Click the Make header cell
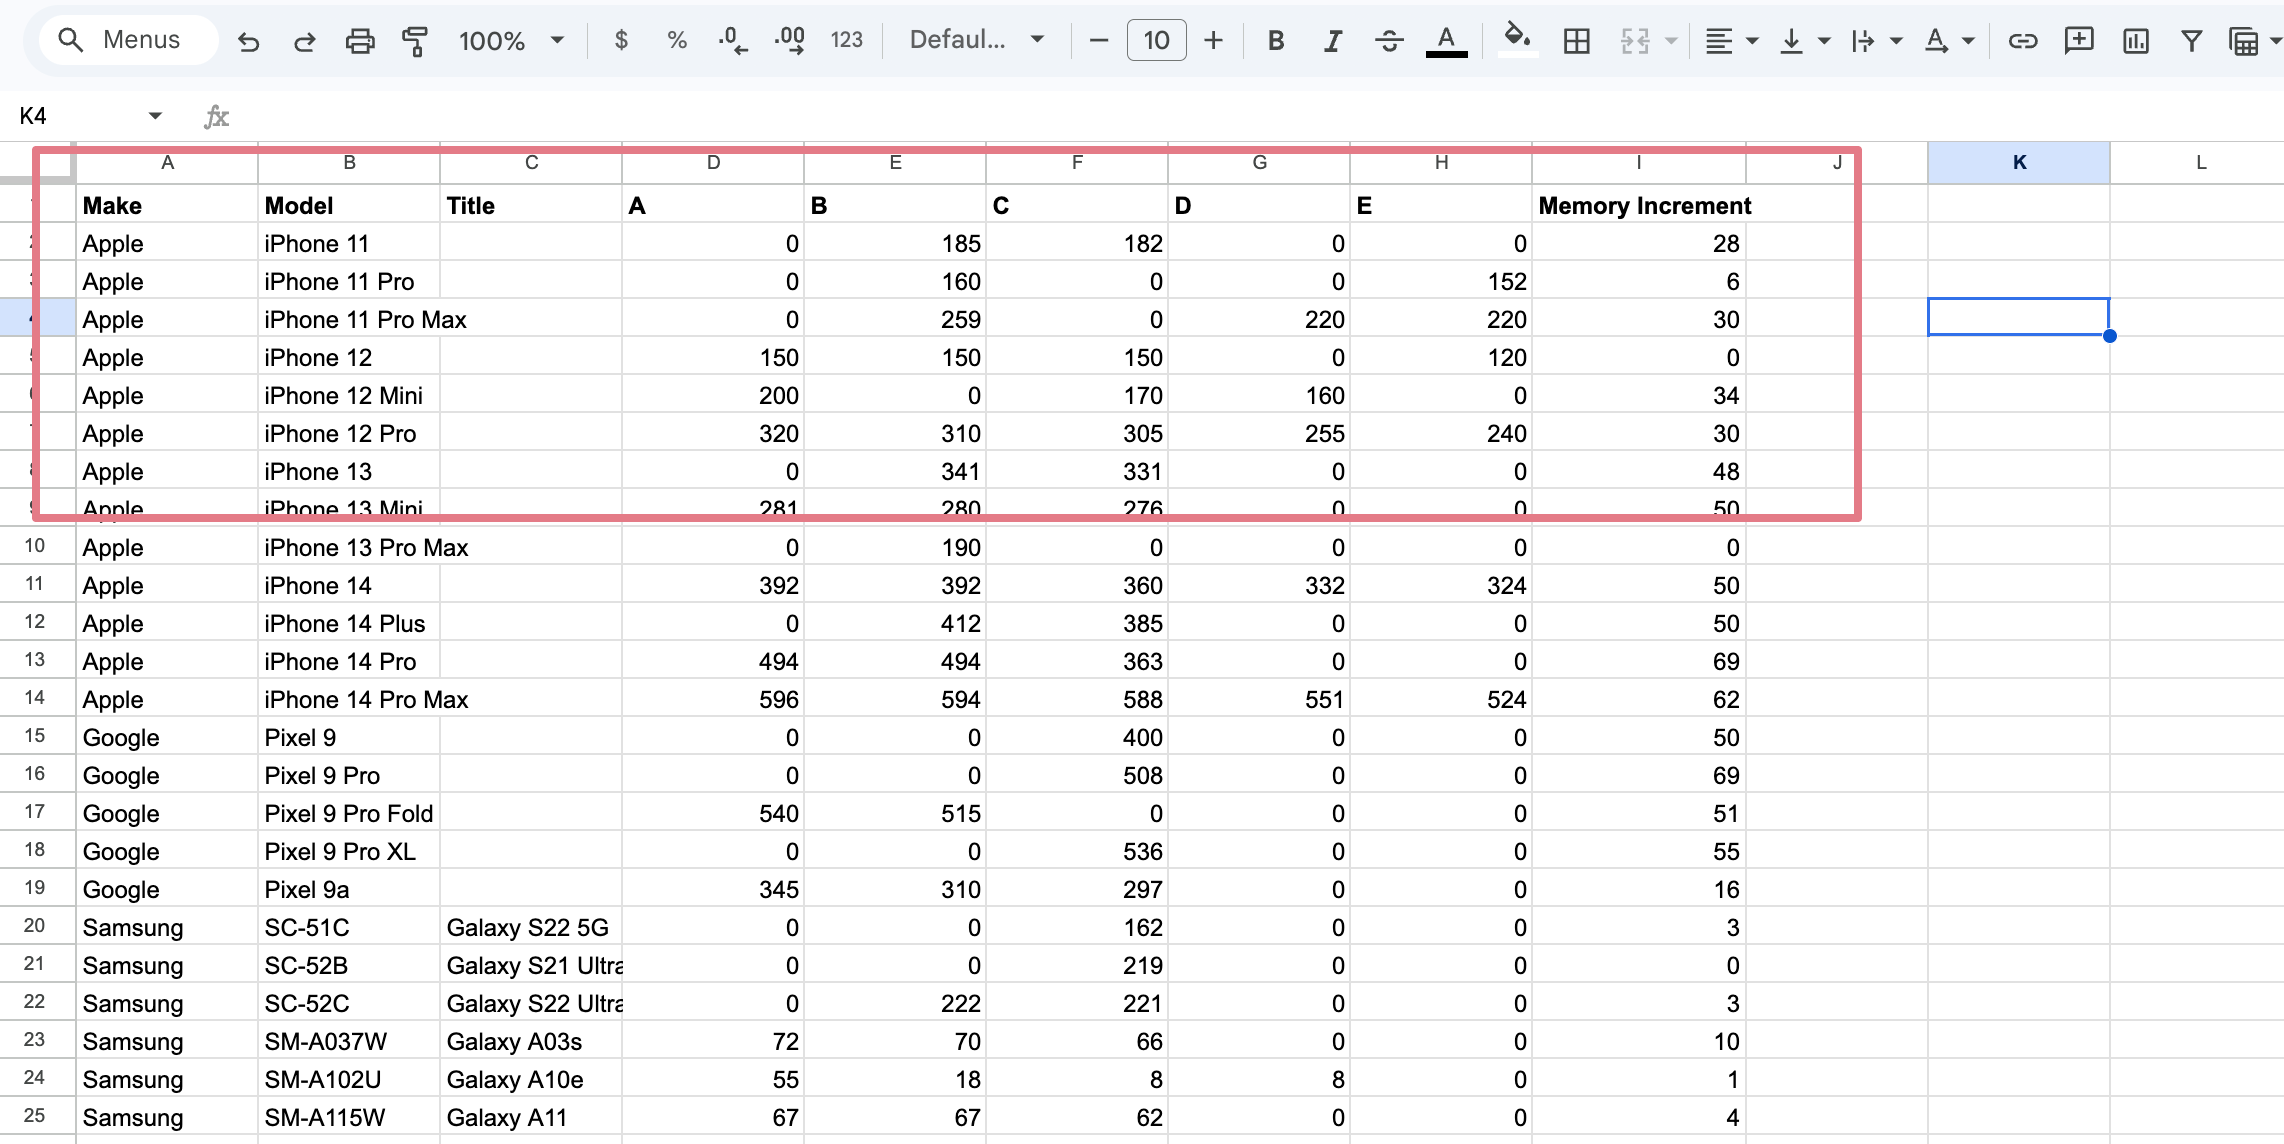The image size is (2284, 1144). click(168, 205)
